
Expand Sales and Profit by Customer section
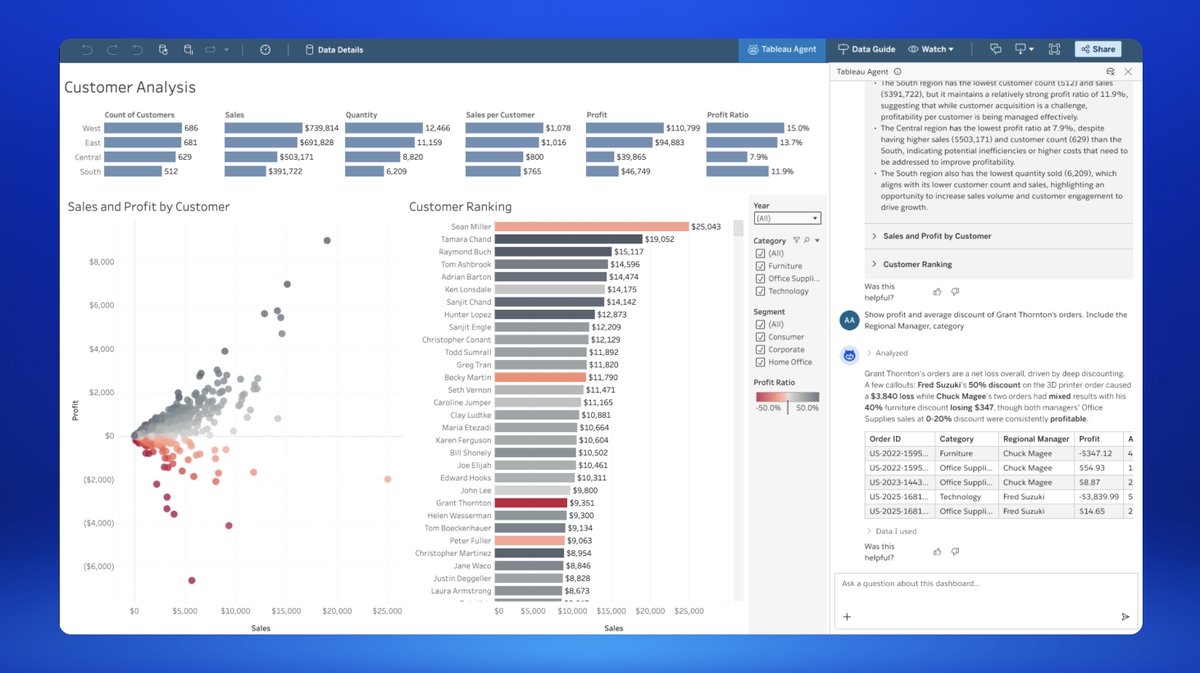pyautogui.click(x=998, y=236)
